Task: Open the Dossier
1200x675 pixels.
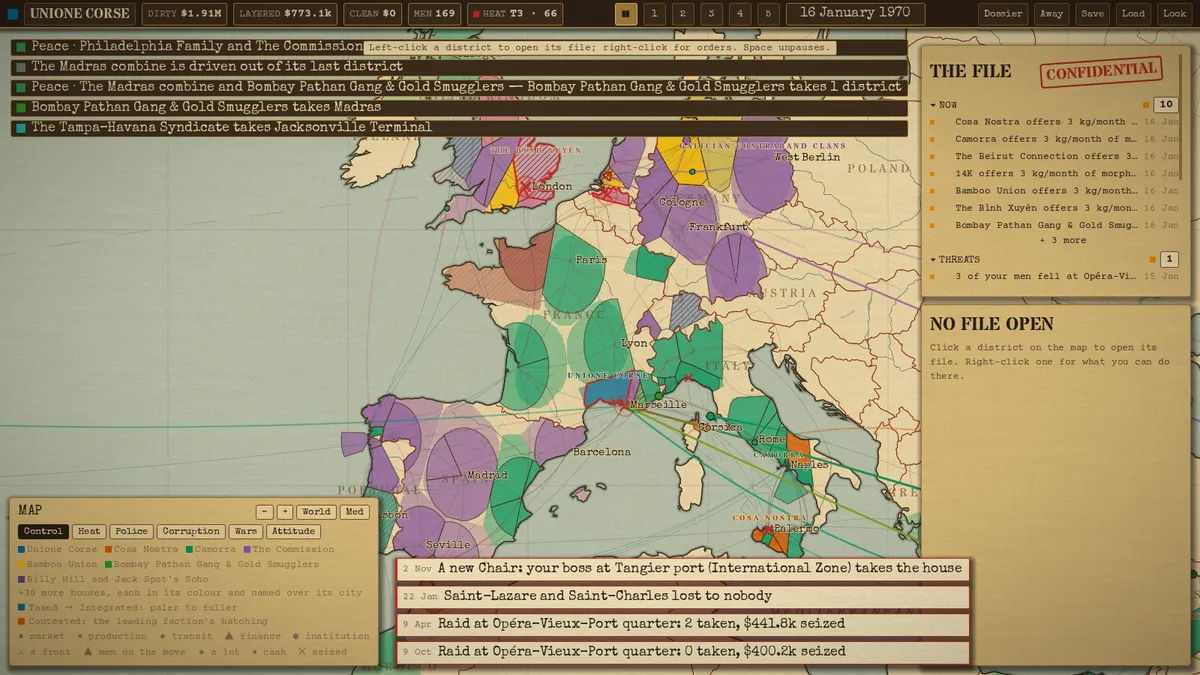Action: pos(1003,14)
